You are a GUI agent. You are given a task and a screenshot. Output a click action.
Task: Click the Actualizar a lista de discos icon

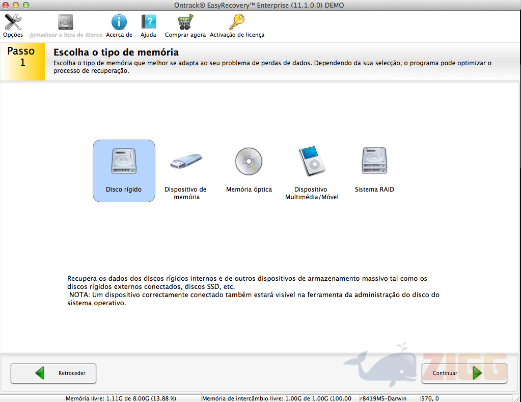tap(65, 22)
